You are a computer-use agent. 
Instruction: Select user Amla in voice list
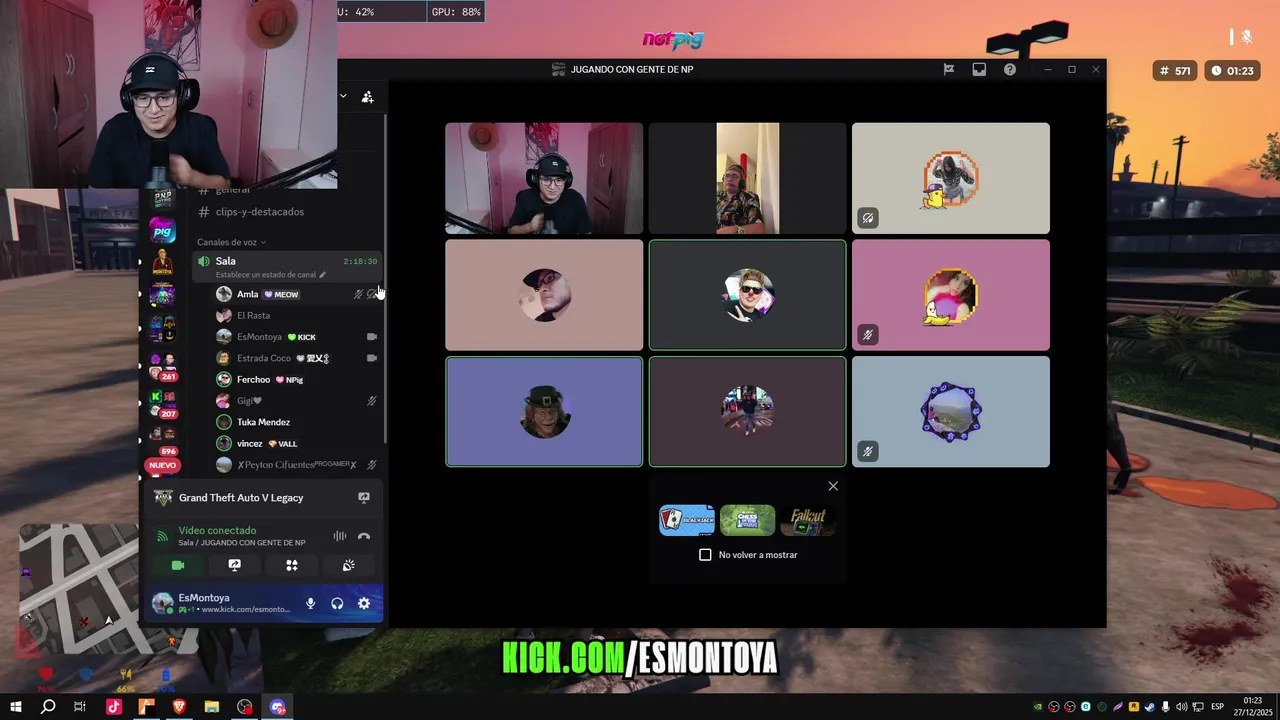297,294
